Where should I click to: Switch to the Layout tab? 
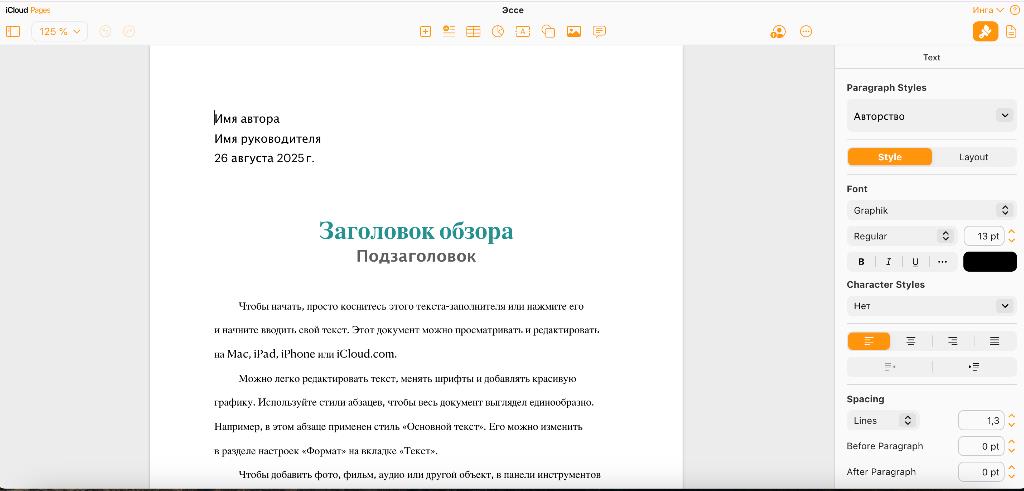(x=974, y=157)
